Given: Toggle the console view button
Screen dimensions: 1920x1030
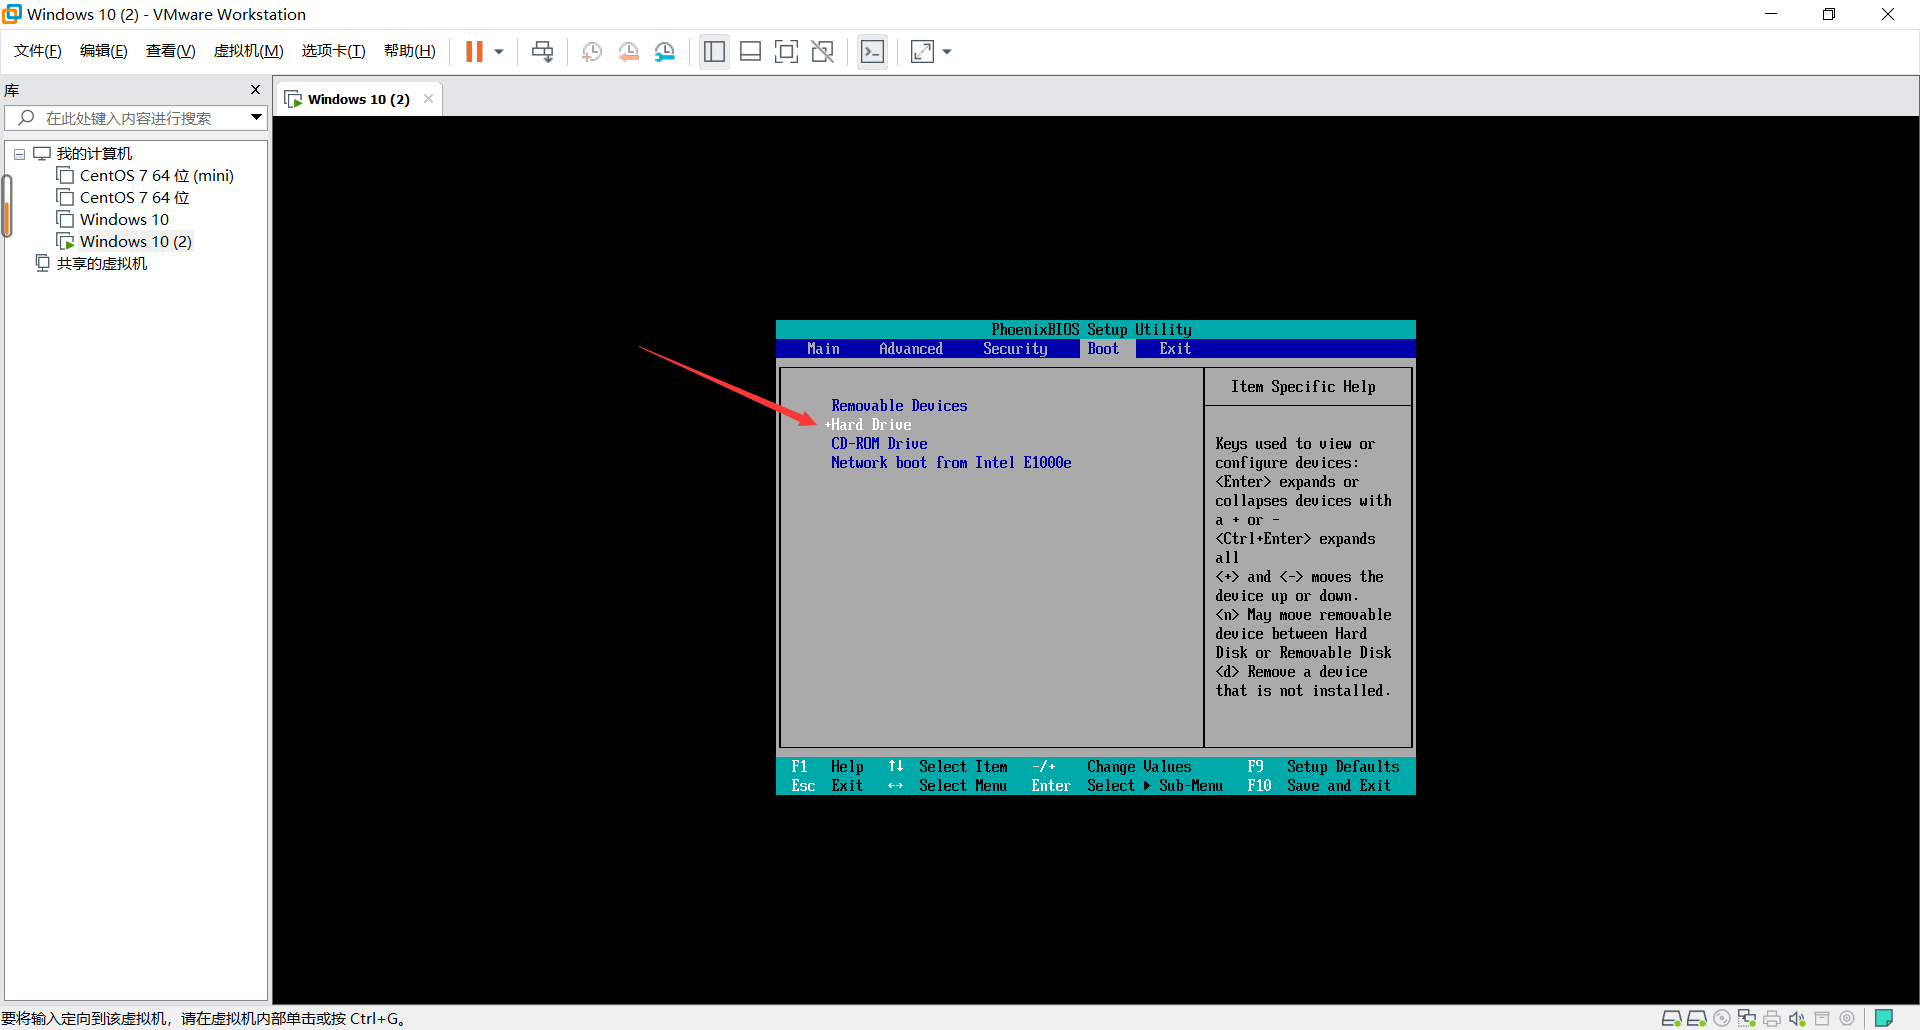Looking at the screenshot, I should [872, 52].
